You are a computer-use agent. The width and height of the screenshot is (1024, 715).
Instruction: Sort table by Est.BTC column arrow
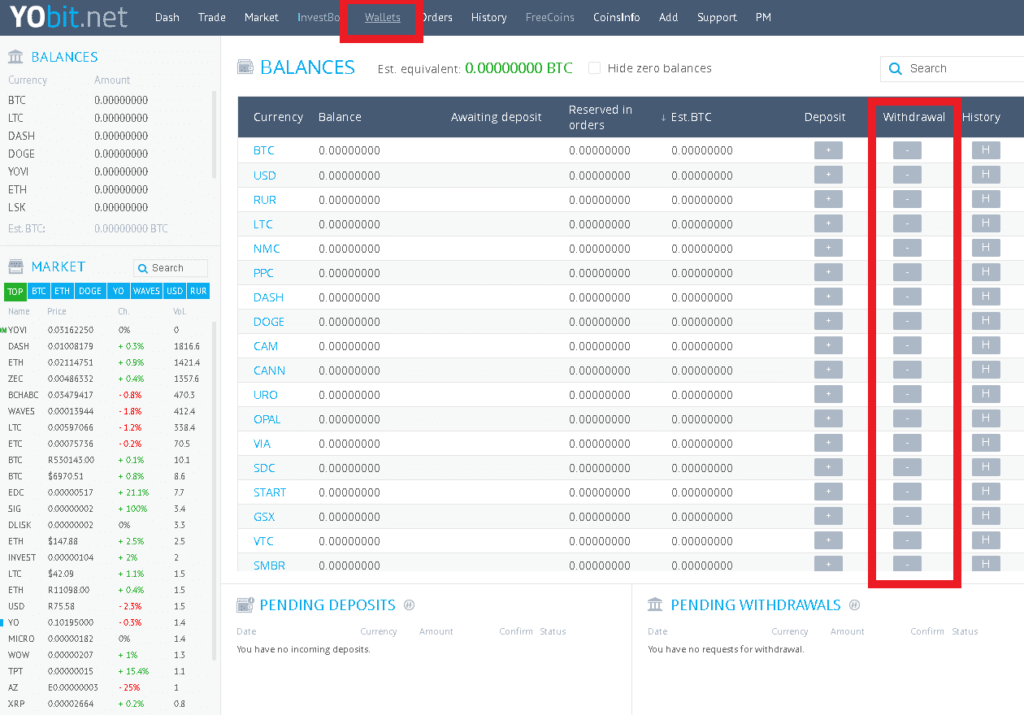(663, 118)
